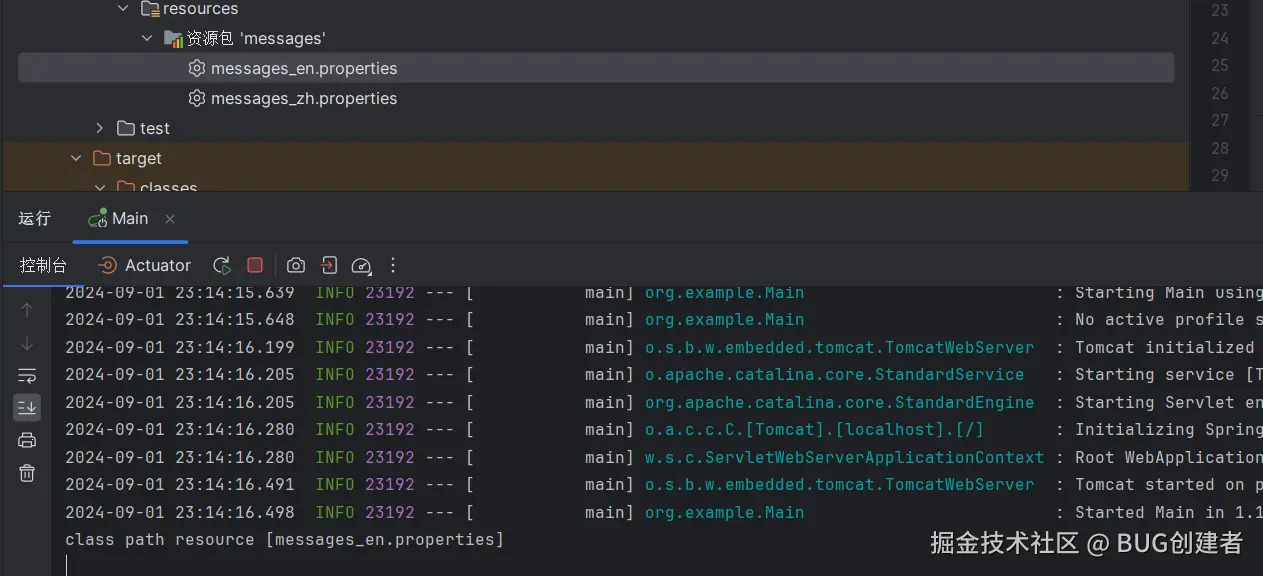
Task: Expand the test folder
Action: [x=99, y=128]
